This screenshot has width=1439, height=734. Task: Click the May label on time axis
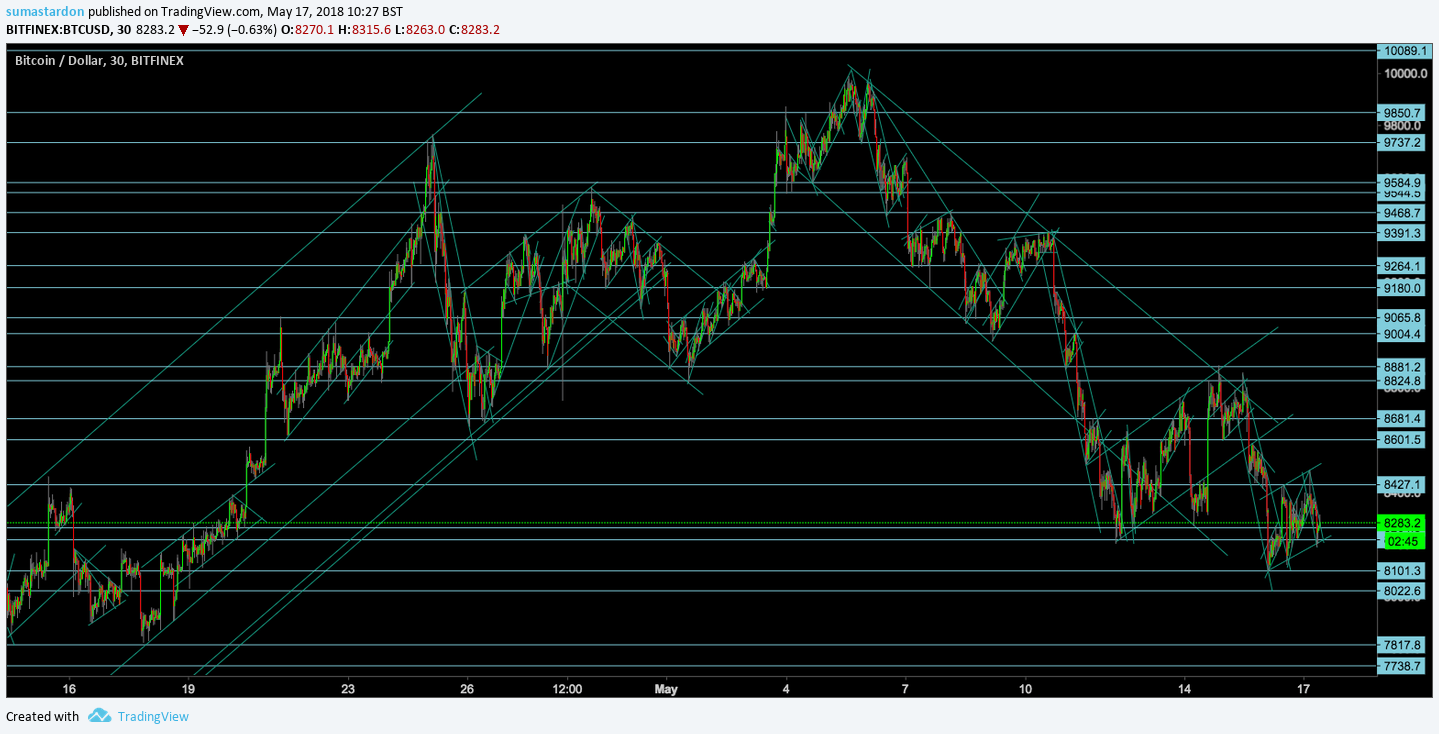pyautogui.click(x=666, y=689)
